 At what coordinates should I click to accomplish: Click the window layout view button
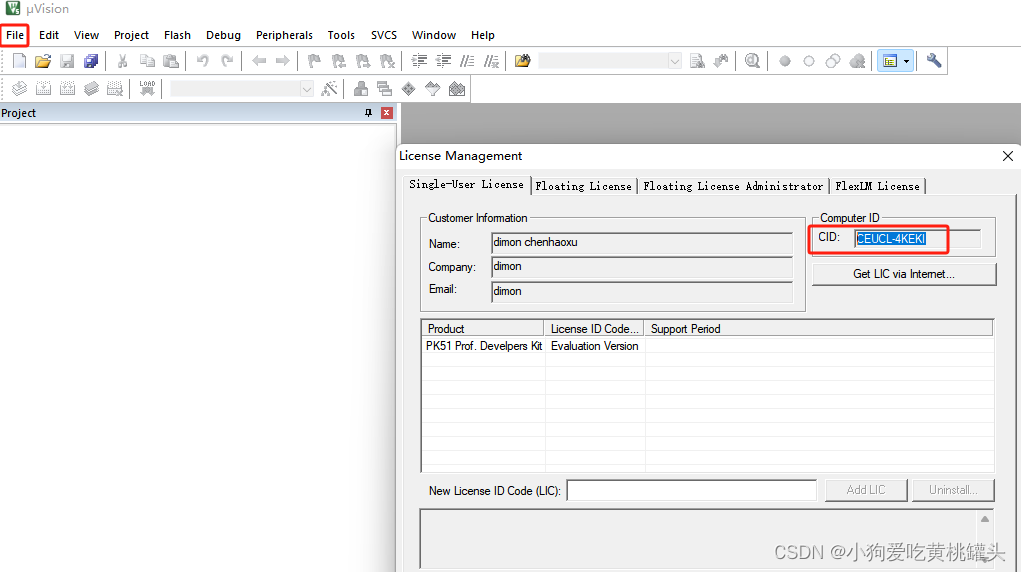click(x=889, y=61)
